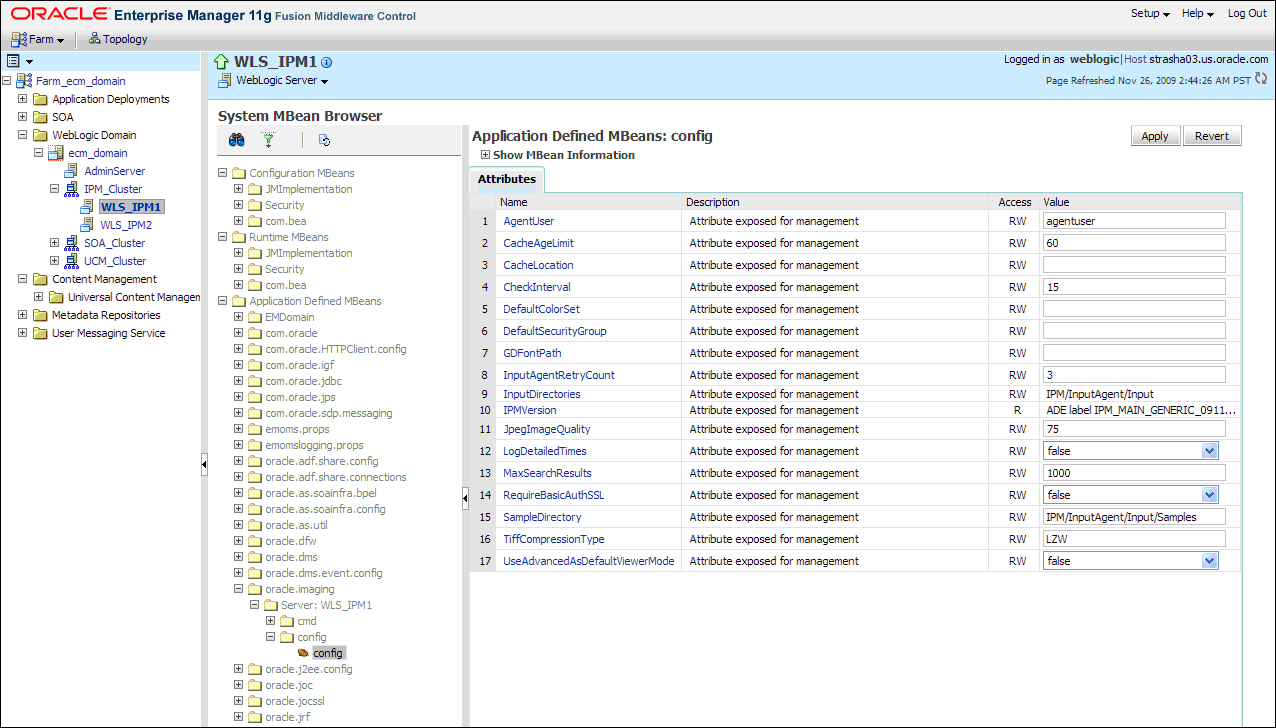
Task: Open the Farm dropdown menu
Action: (x=37, y=39)
